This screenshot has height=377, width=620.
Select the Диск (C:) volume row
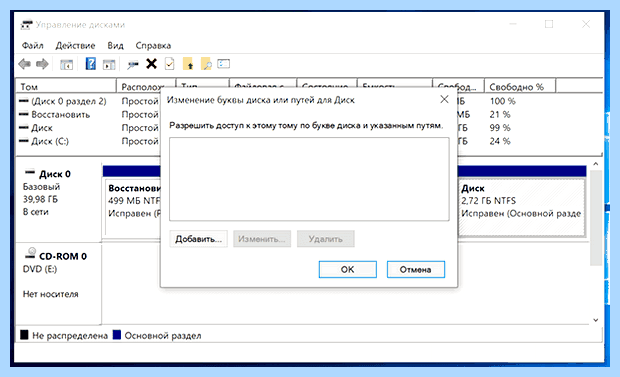(50, 141)
